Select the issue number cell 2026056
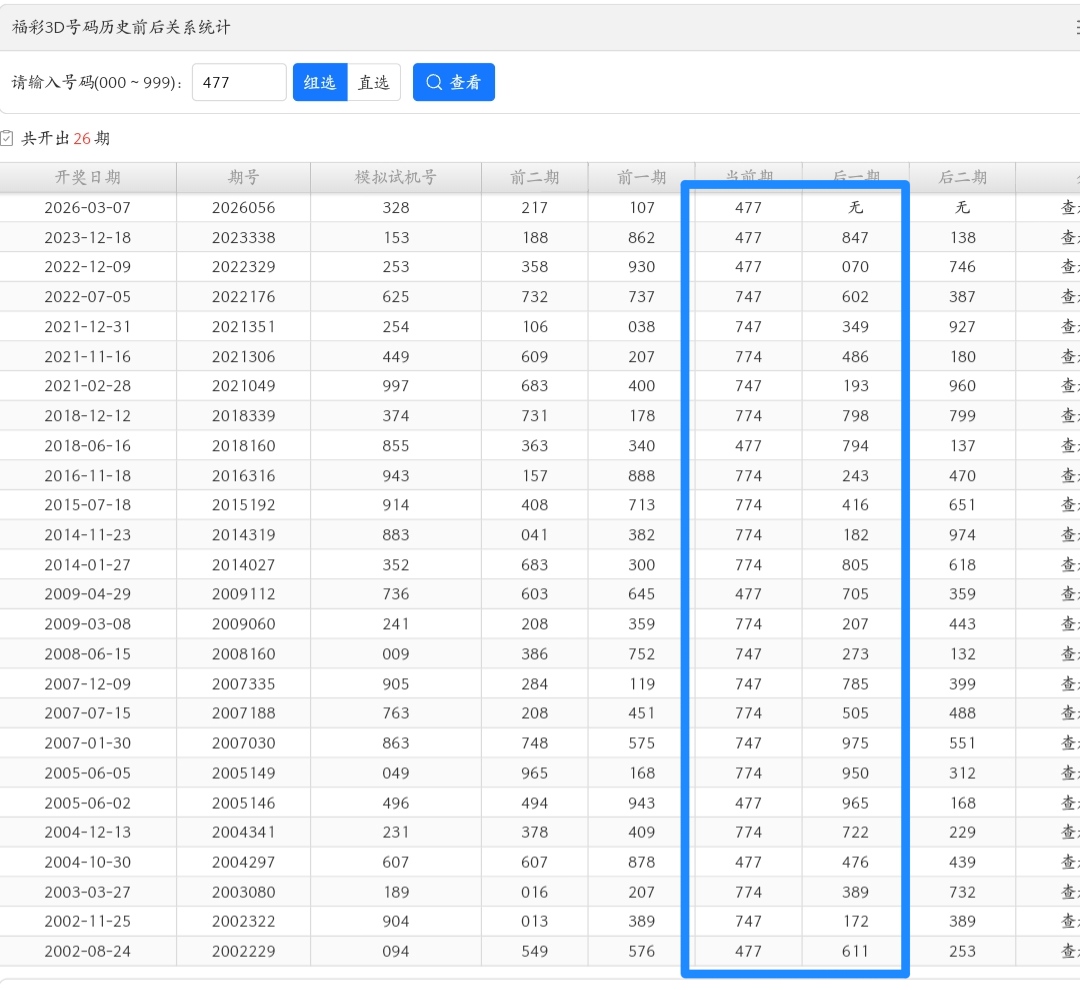 coord(243,208)
